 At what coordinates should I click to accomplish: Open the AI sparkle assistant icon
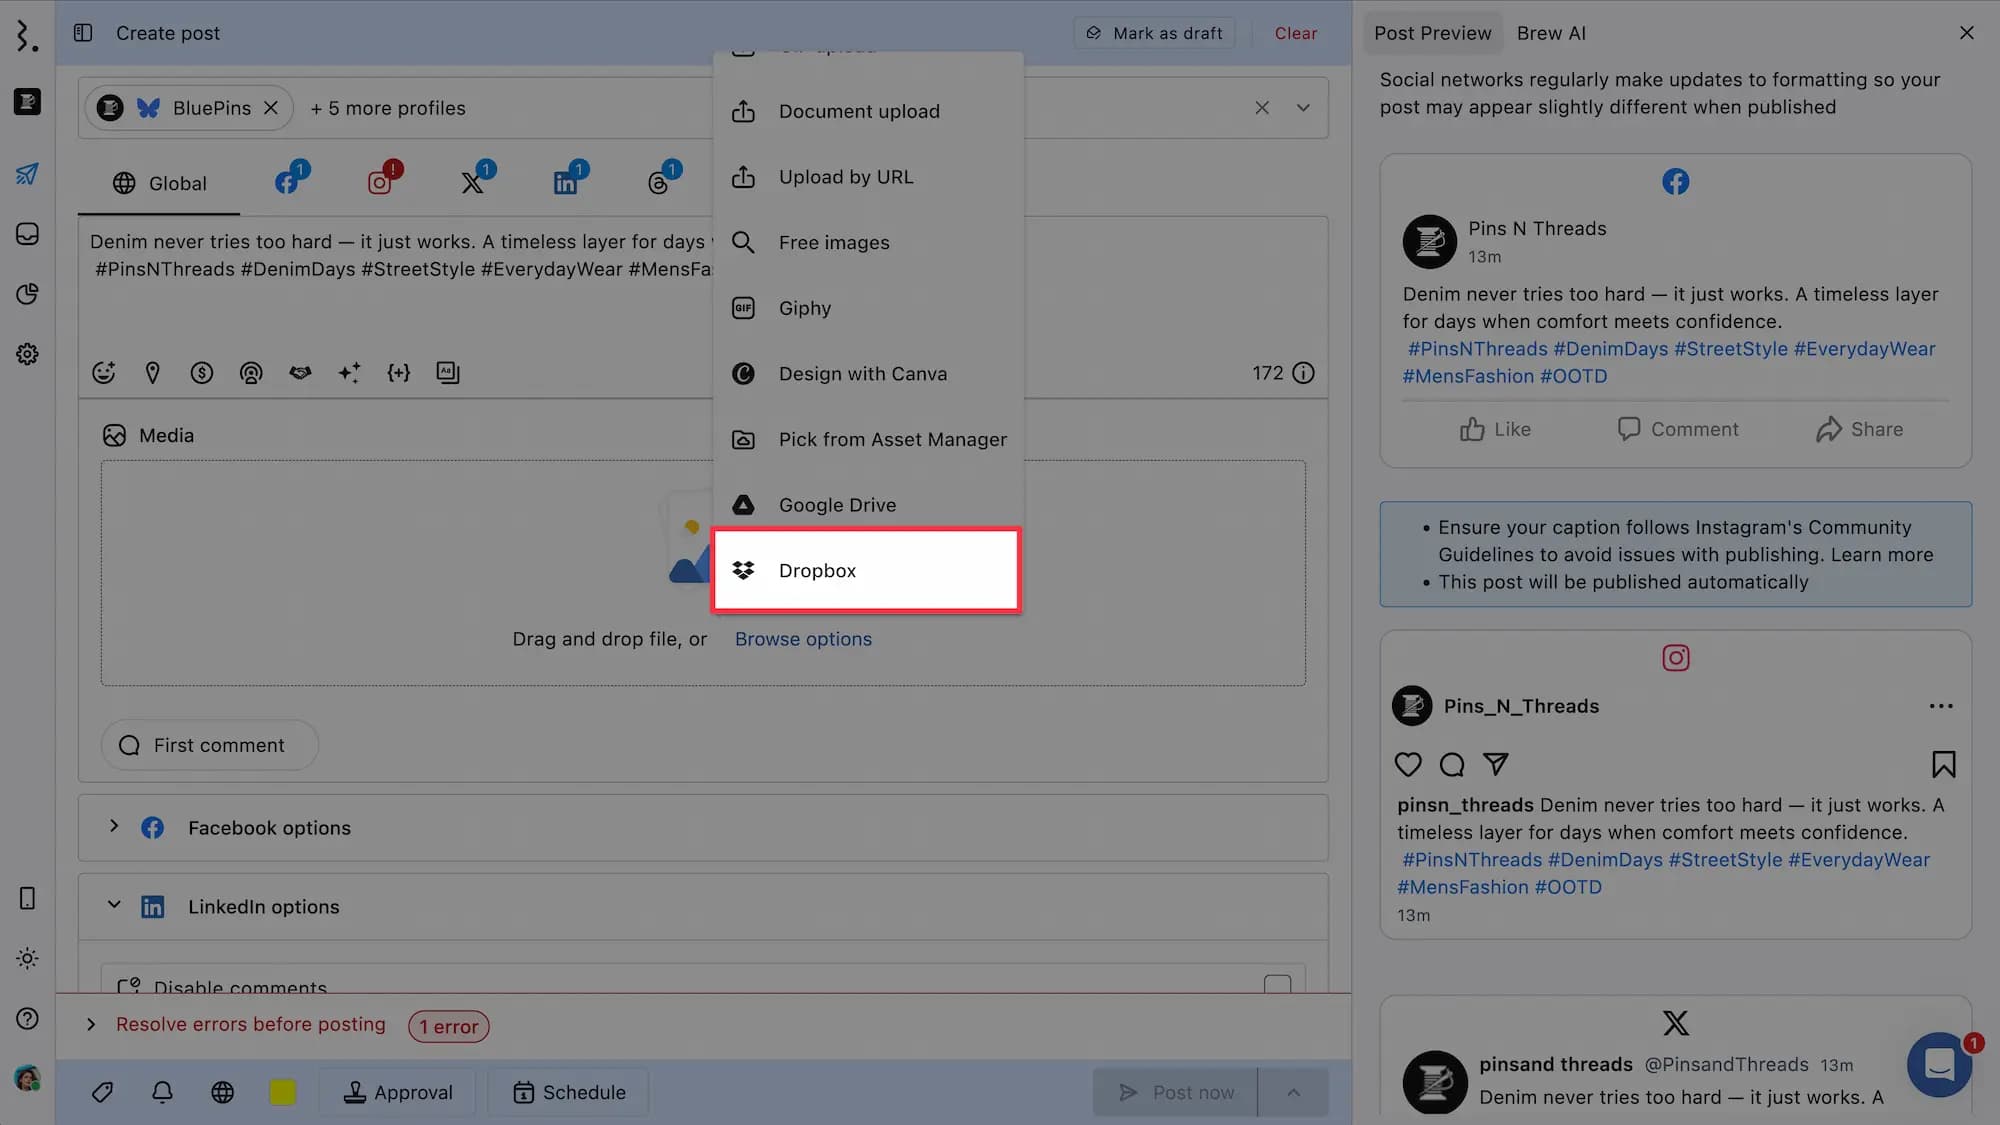[x=349, y=373]
